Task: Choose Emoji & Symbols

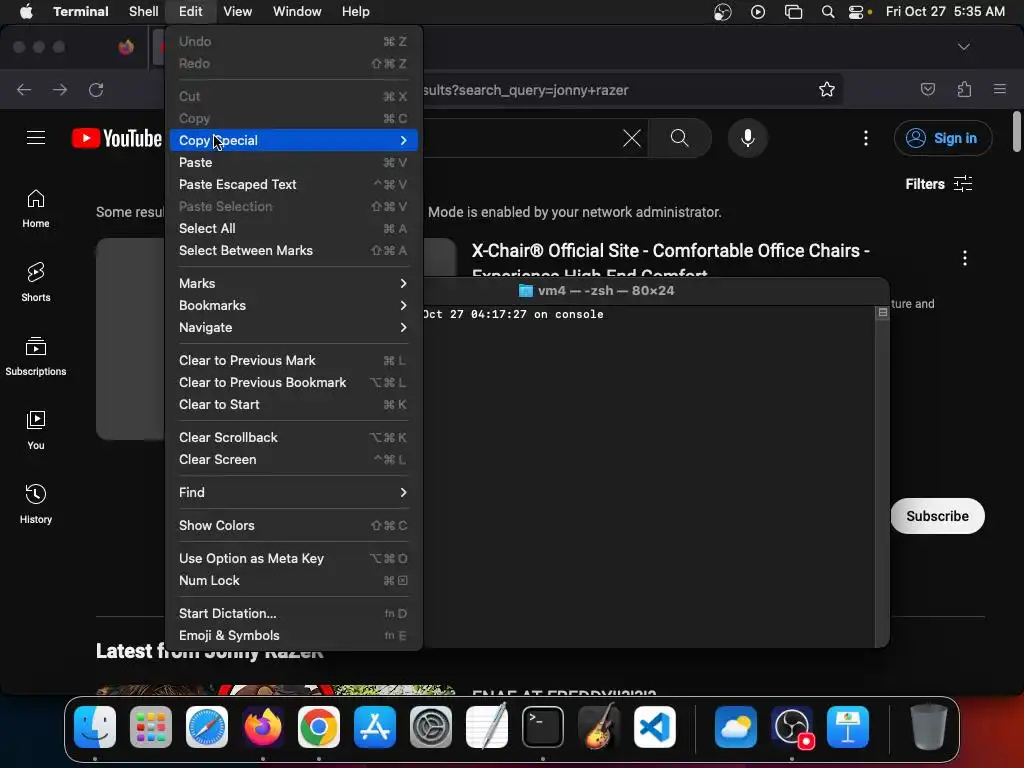Action: [x=293, y=635]
